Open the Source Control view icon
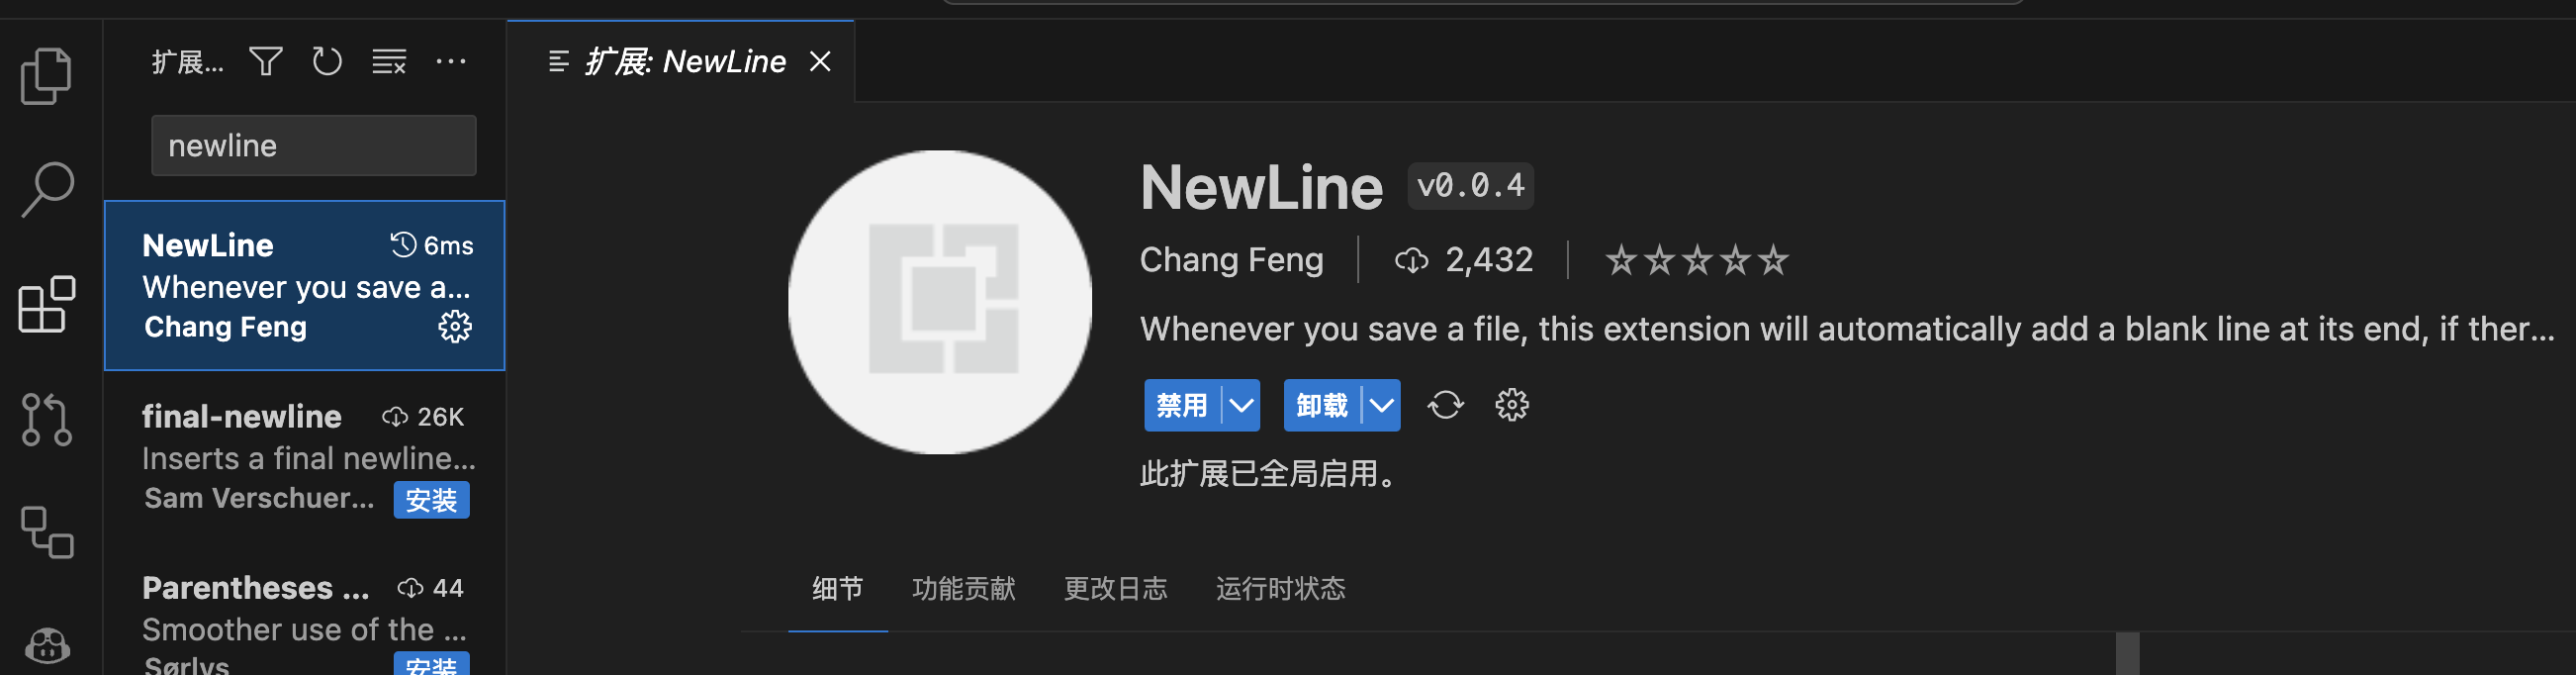This screenshot has height=675, width=2576. (46, 419)
